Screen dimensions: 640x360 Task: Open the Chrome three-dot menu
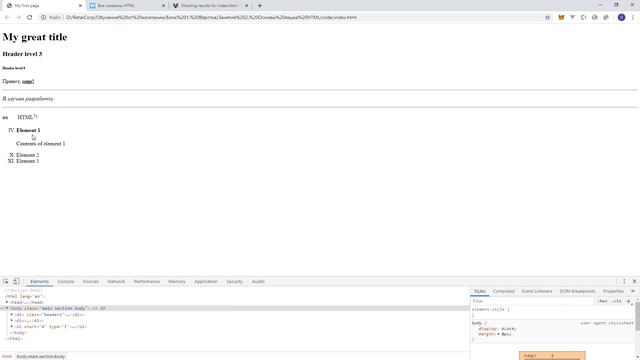tap(633, 18)
